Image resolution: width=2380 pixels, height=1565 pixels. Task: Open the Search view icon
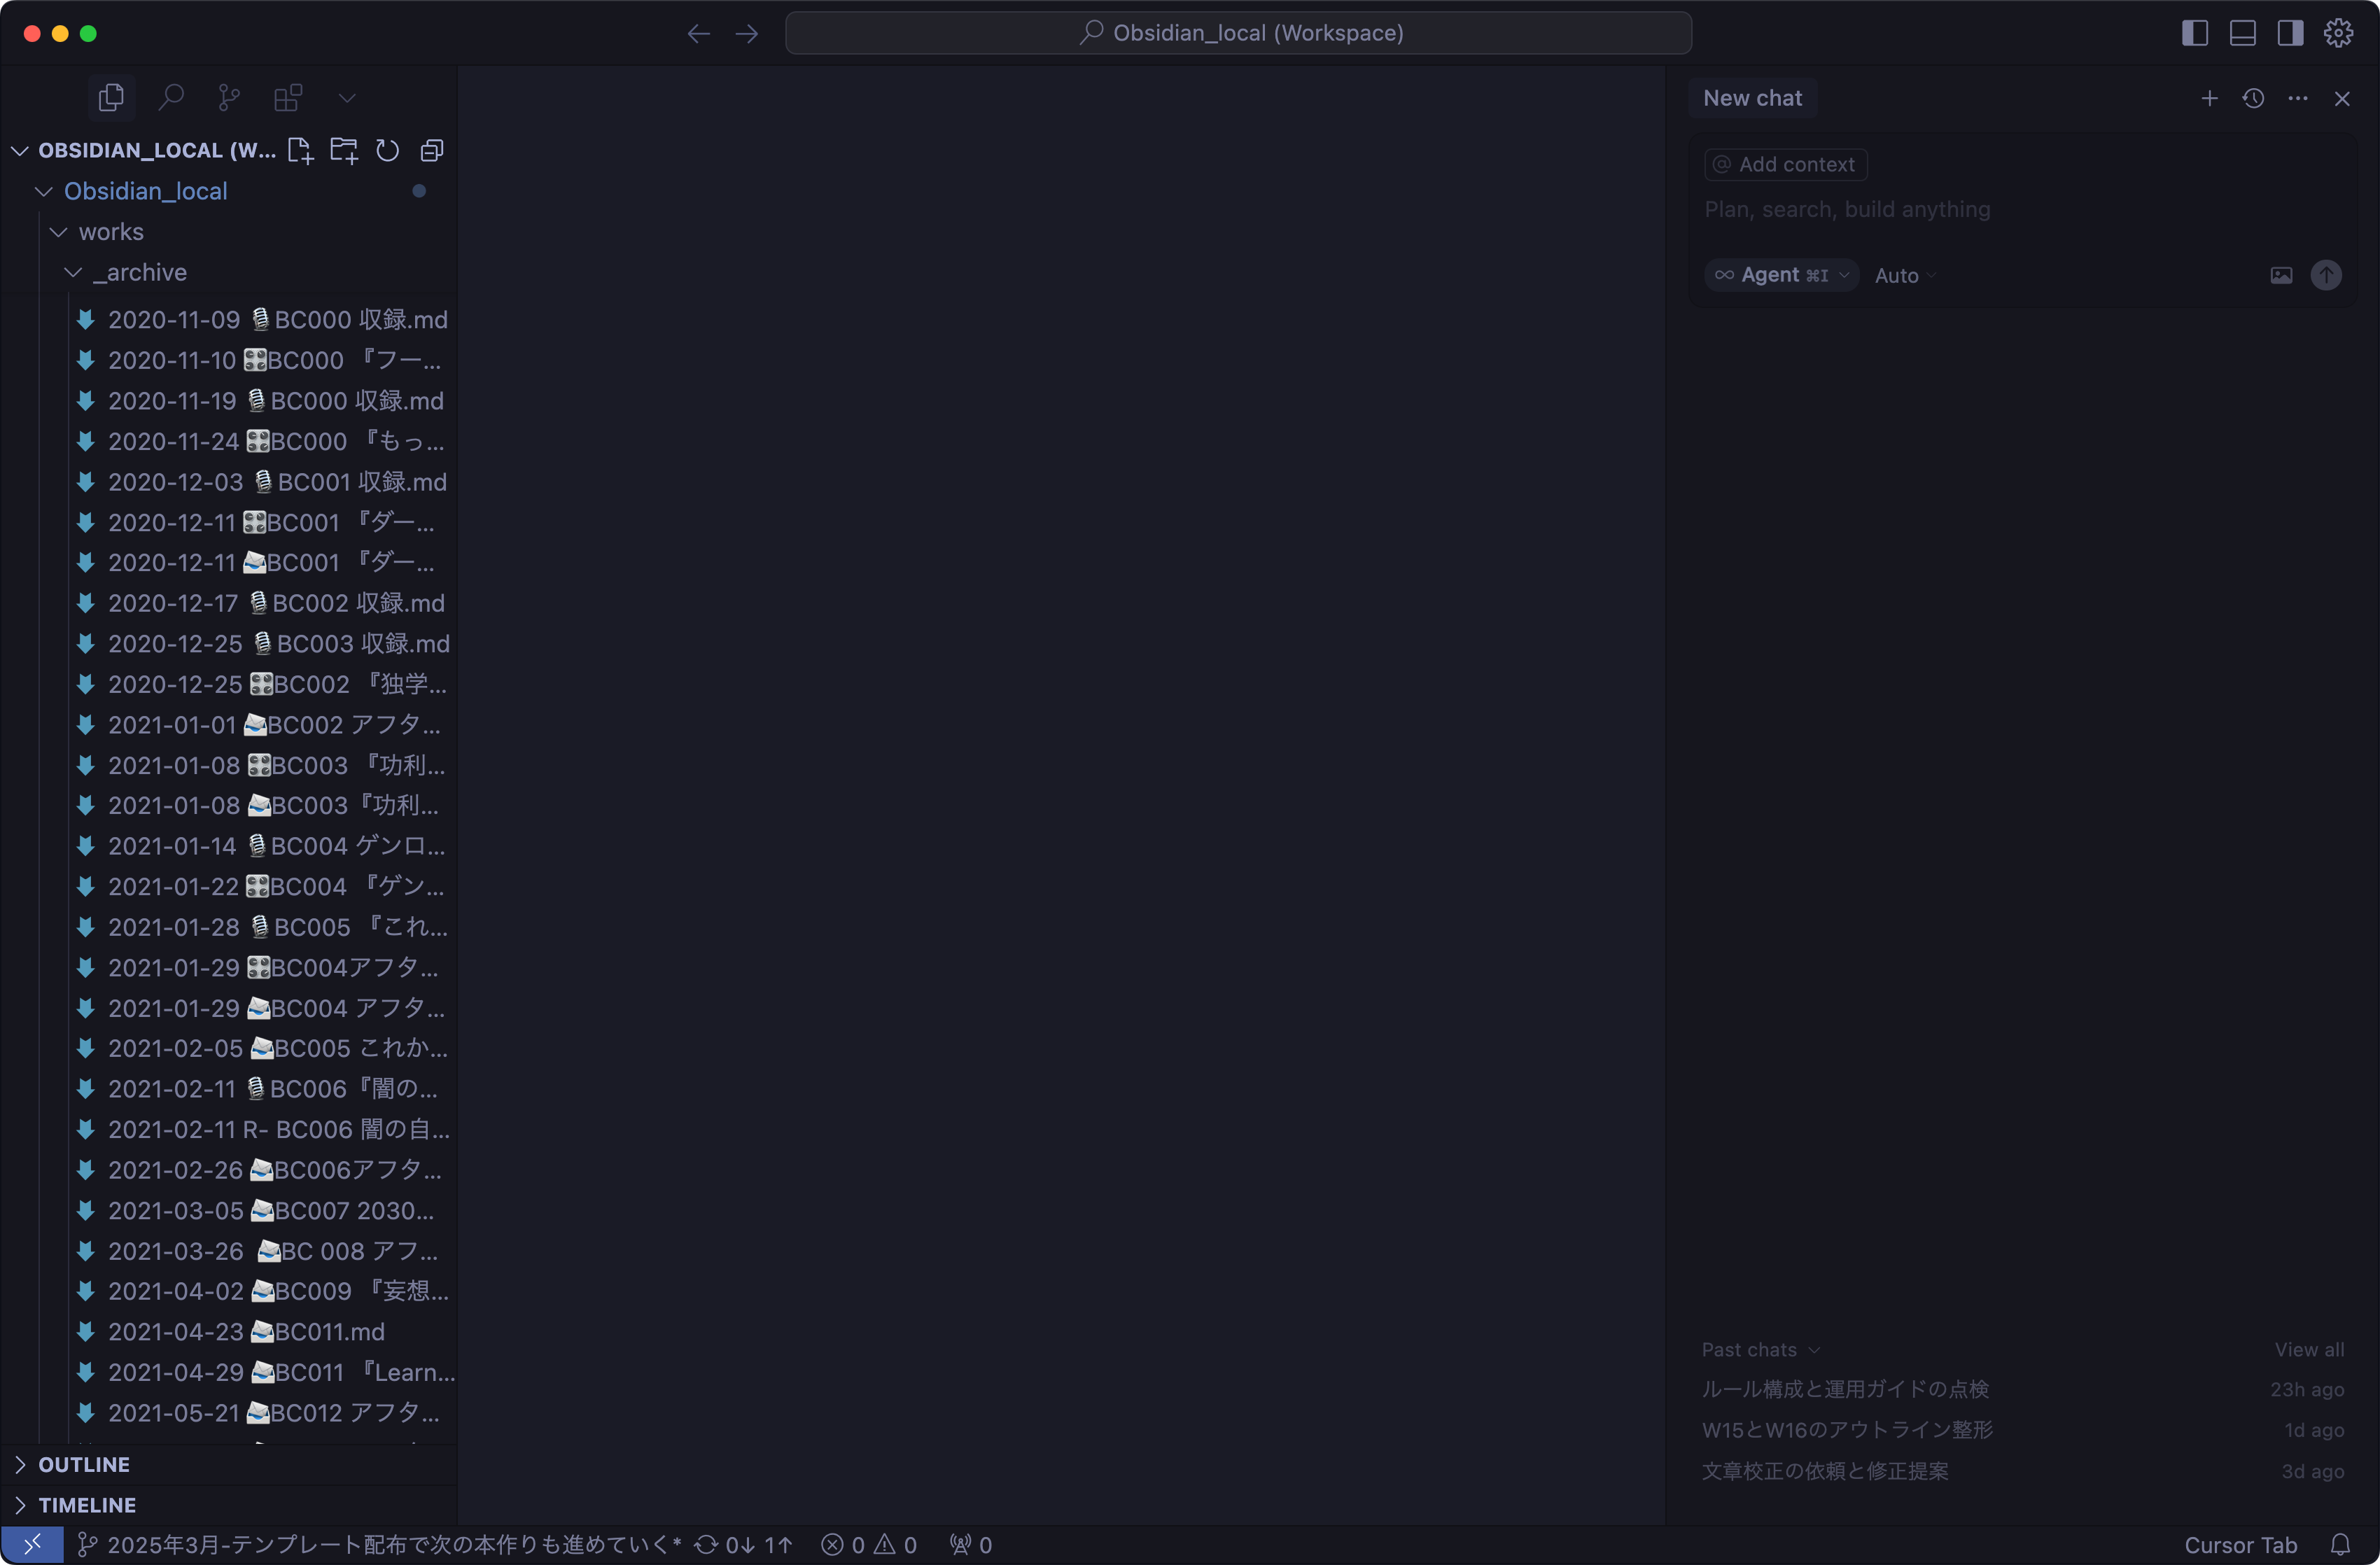click(171, 97)
